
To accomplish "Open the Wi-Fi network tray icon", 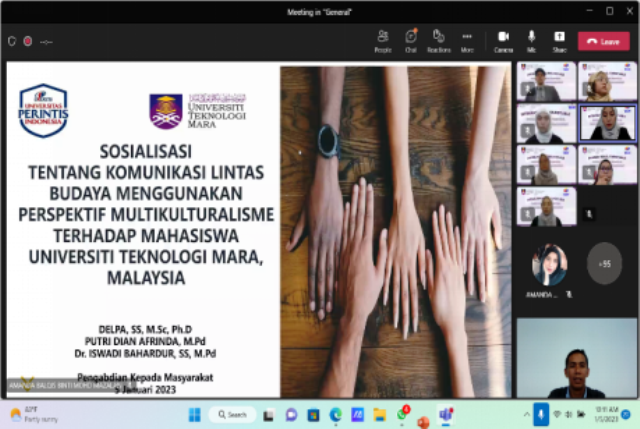I will pyautogui.click(x=557, y=415).
